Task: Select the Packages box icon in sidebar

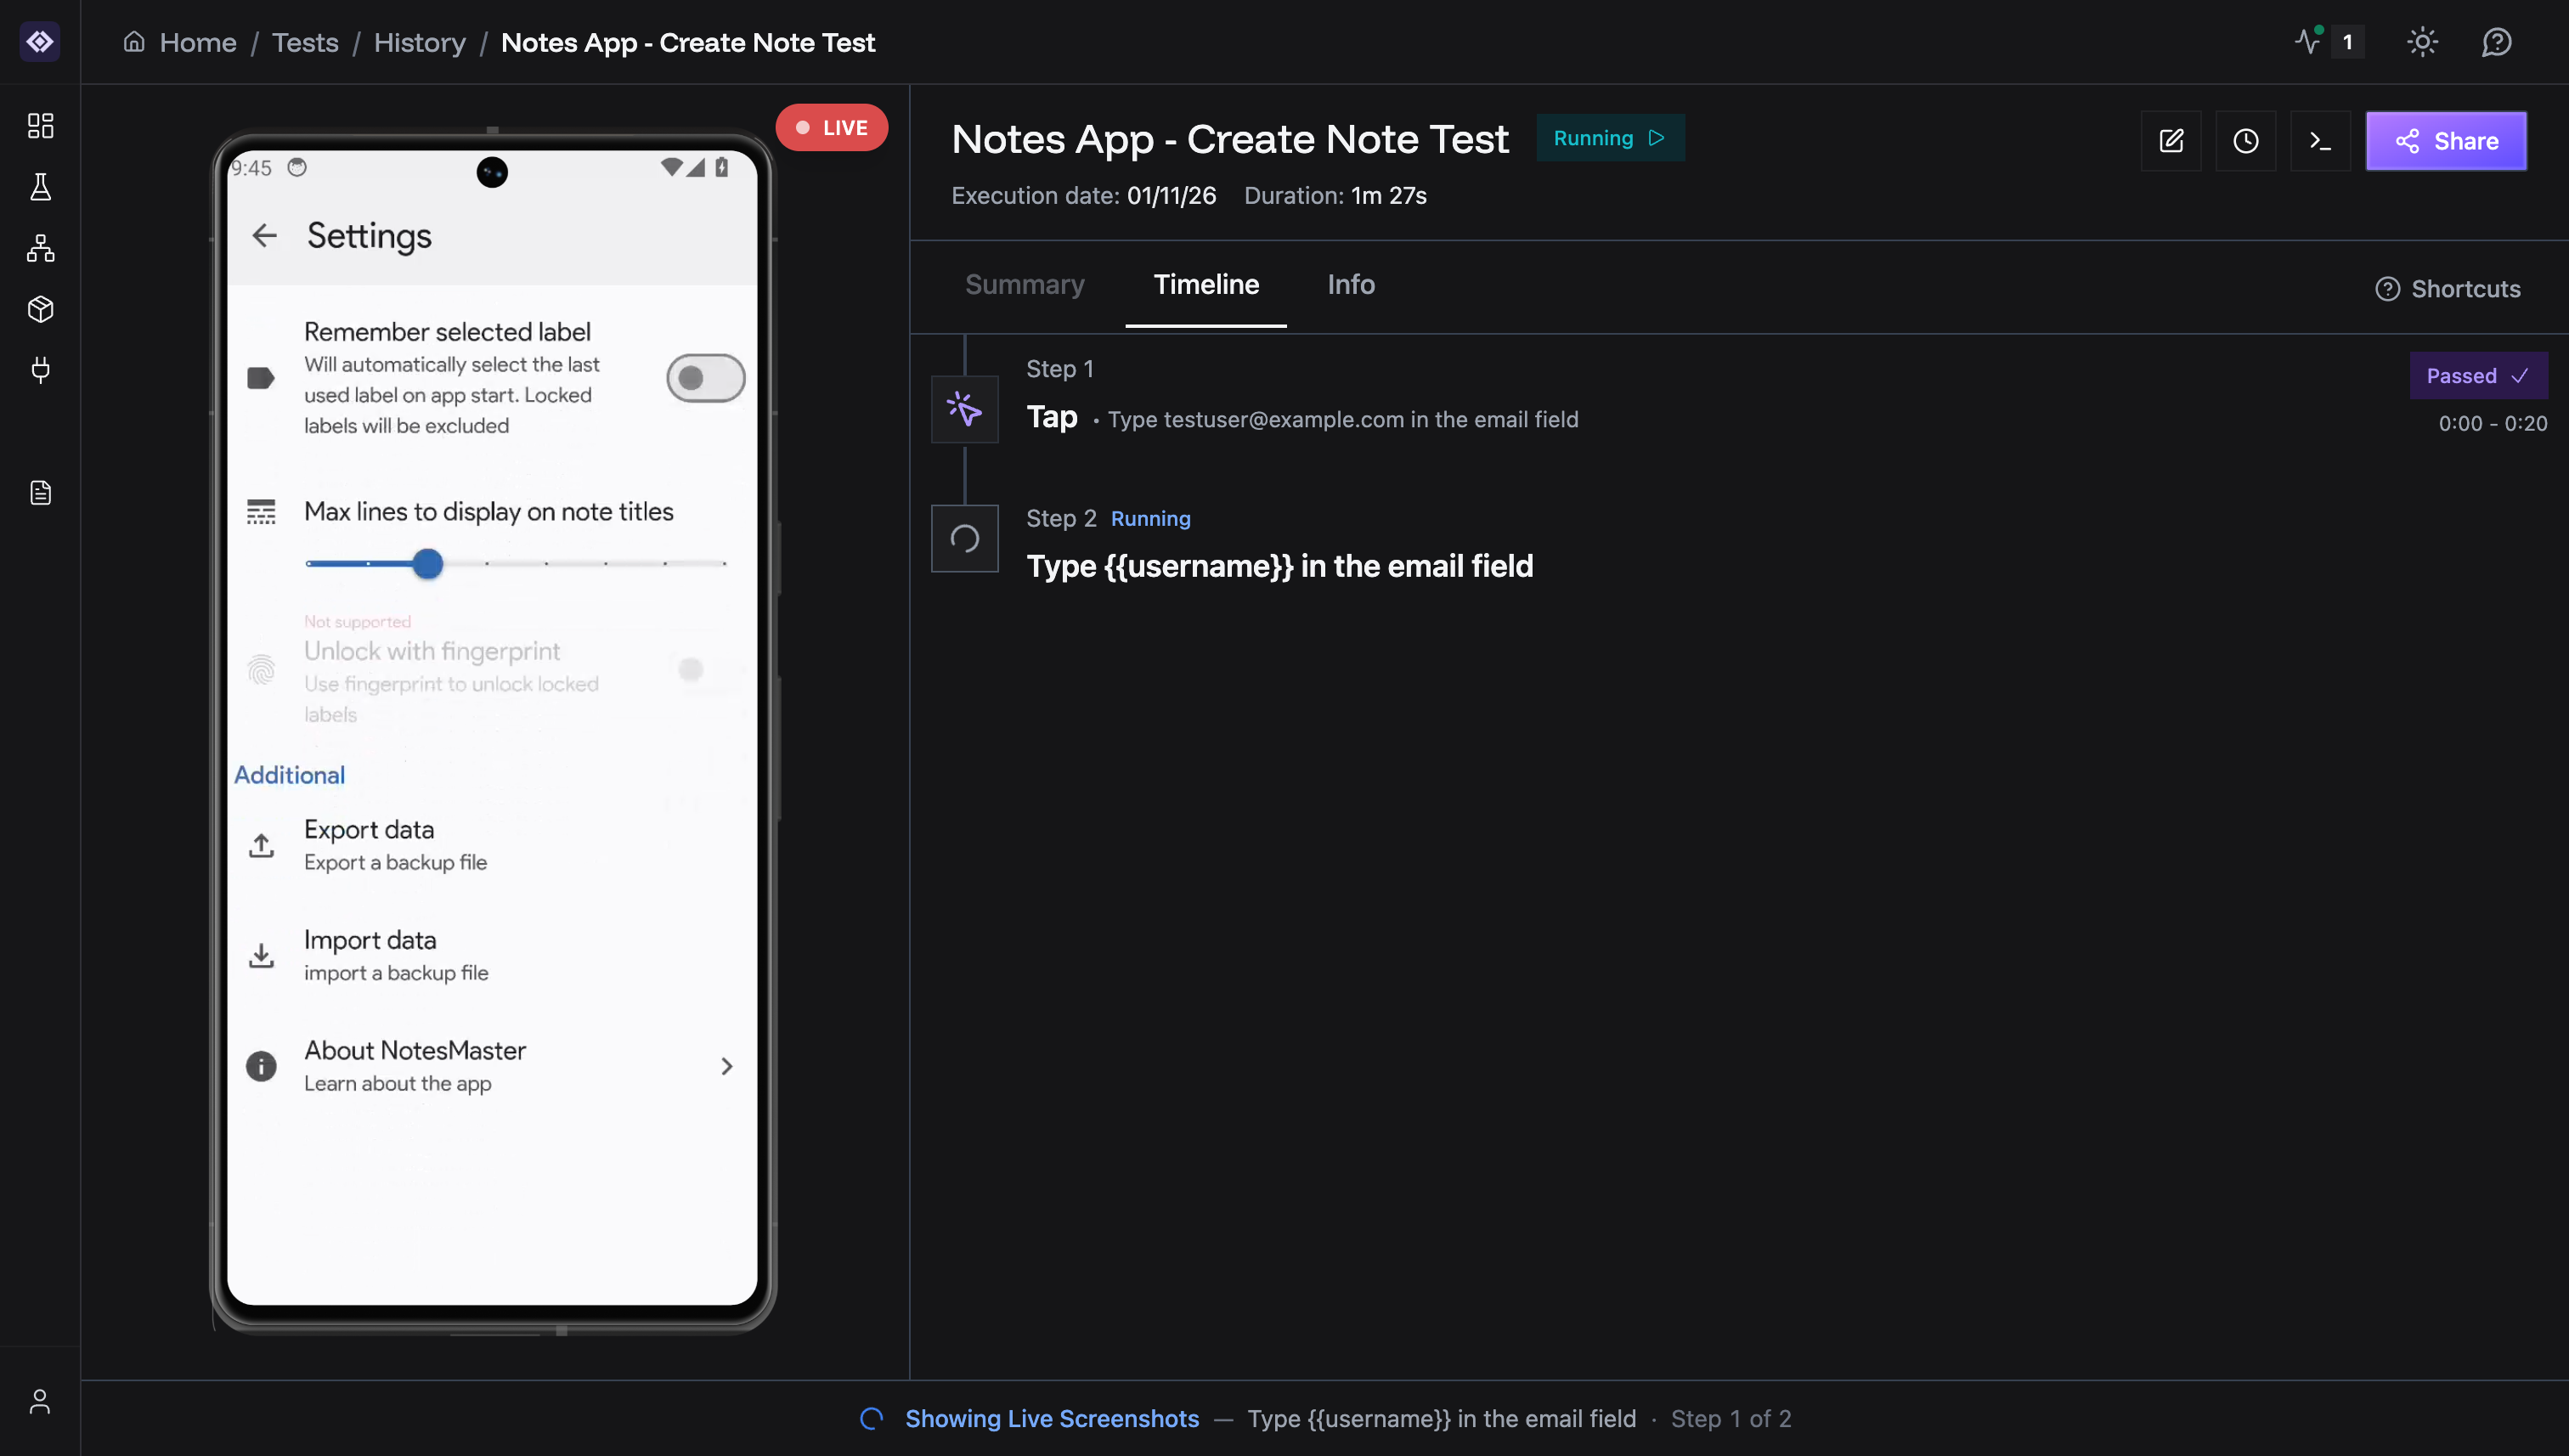Action: pos(40,309)
